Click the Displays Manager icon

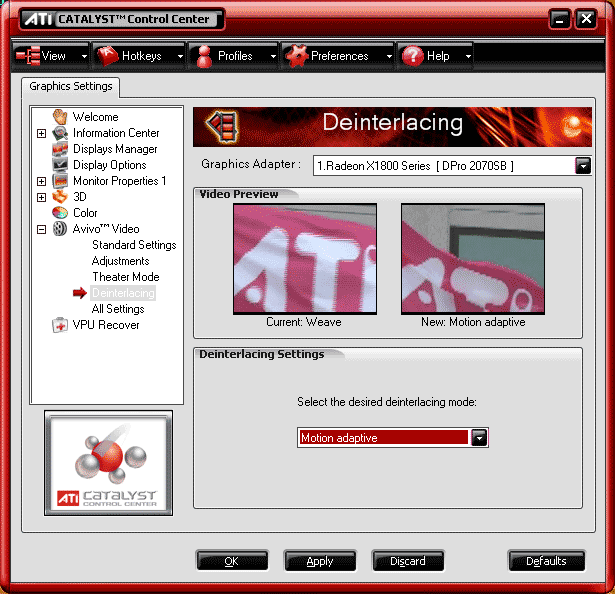click(60, 149)
